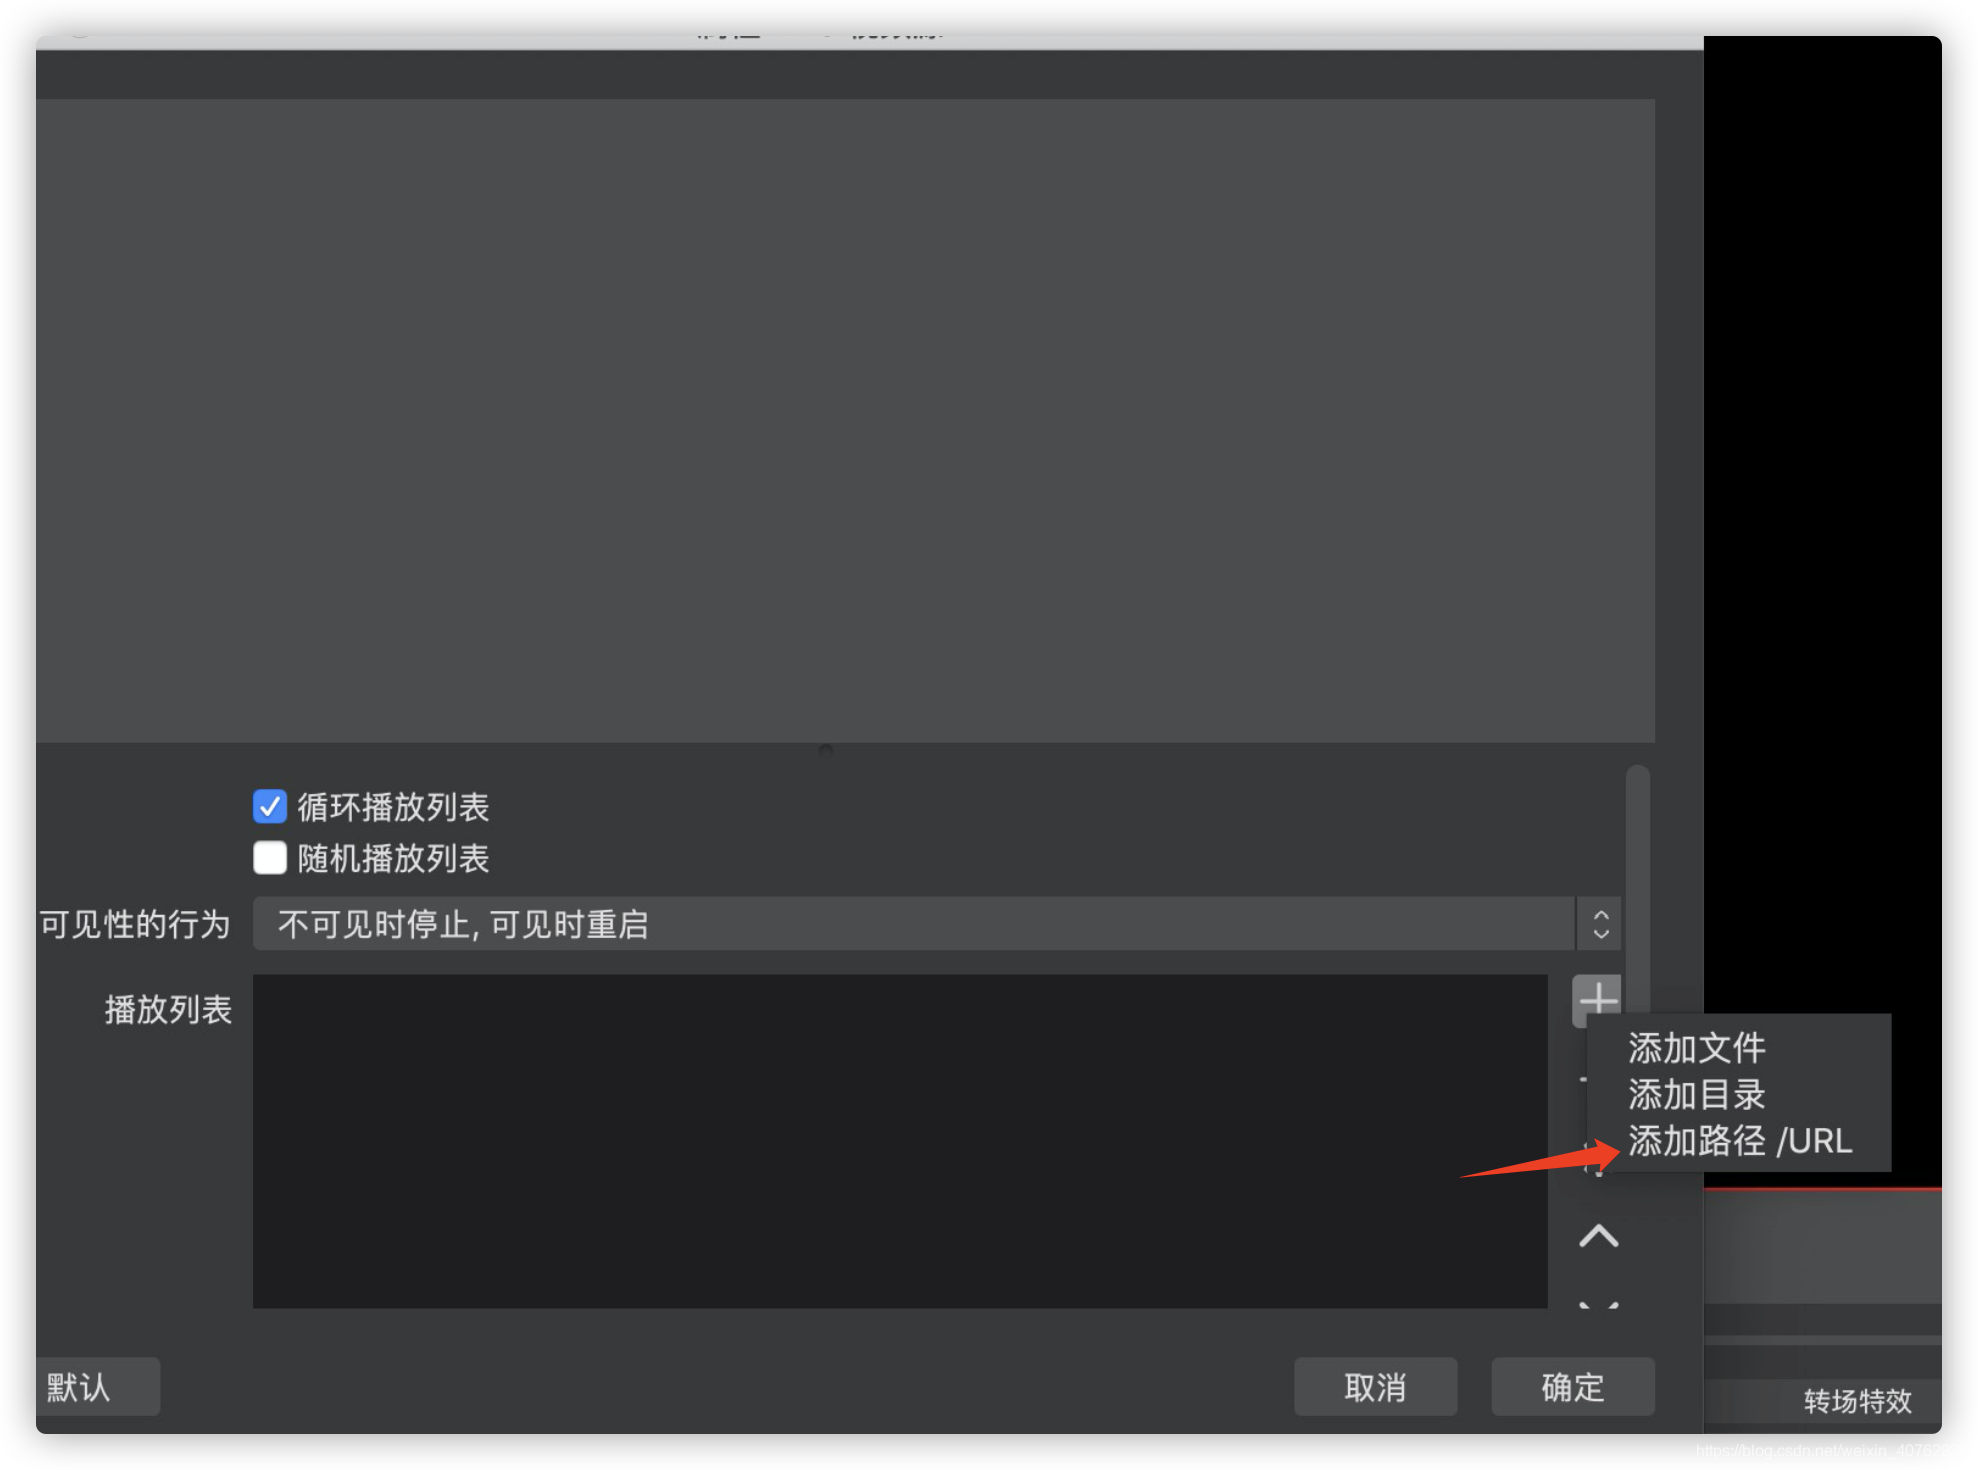The height and width of the screenshot is (1470, 1978).
Task: Enable the 随机播放列表 checkbox
Action: 270,858
